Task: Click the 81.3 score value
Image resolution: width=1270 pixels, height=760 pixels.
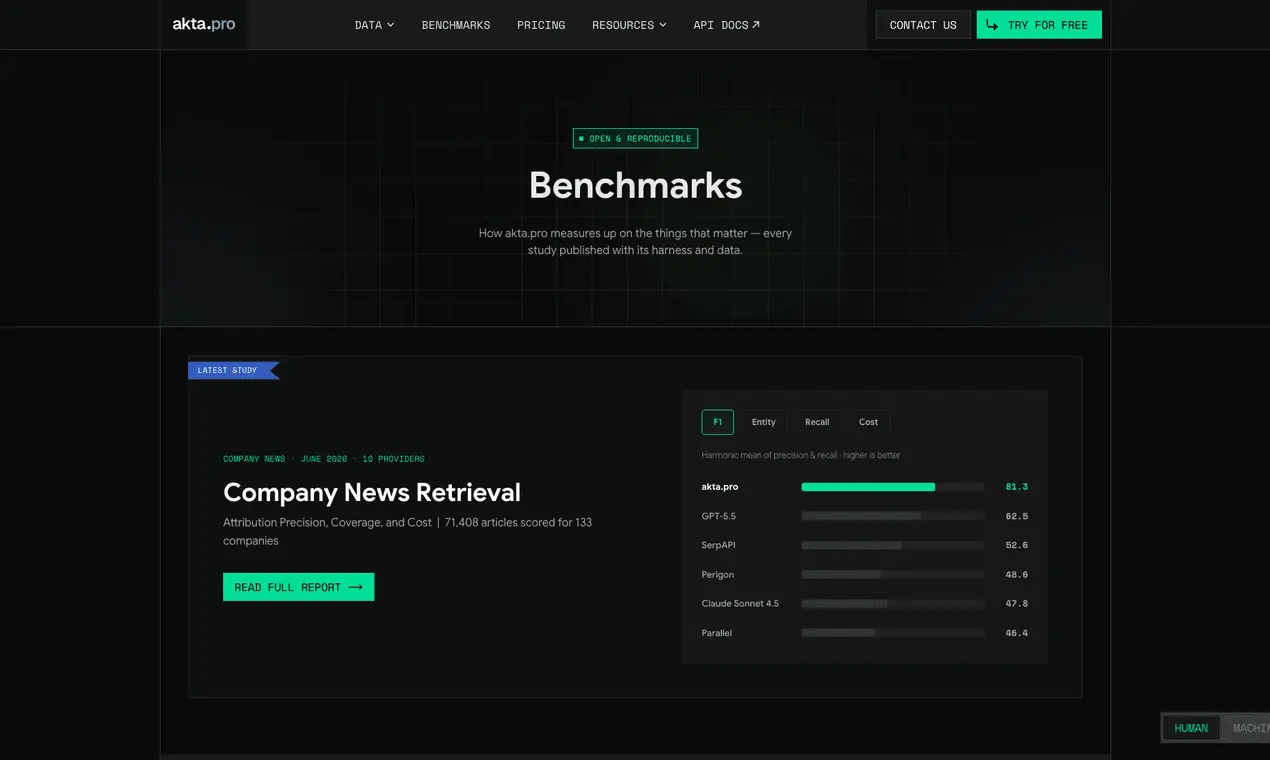Action: point(1017,487)
